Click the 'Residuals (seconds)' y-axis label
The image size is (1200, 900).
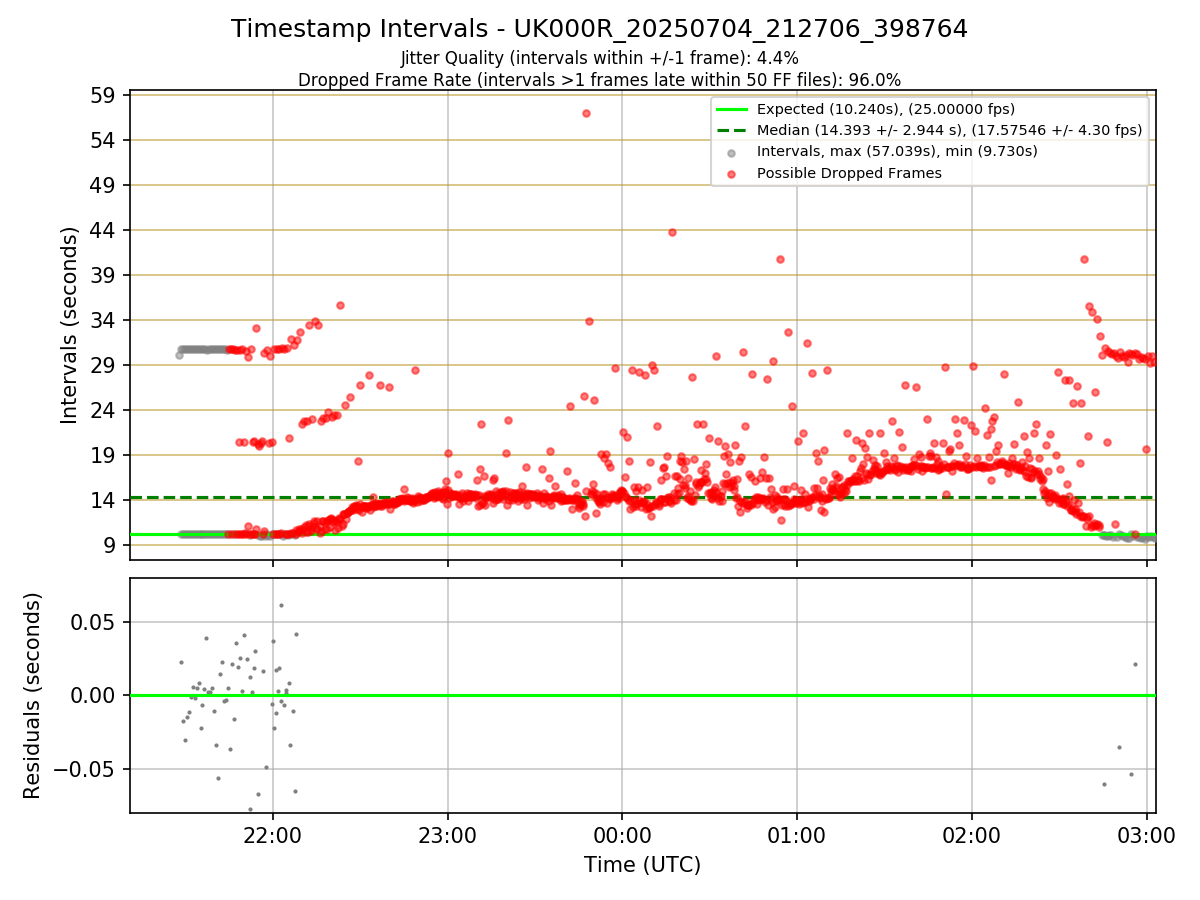(32, 695)
